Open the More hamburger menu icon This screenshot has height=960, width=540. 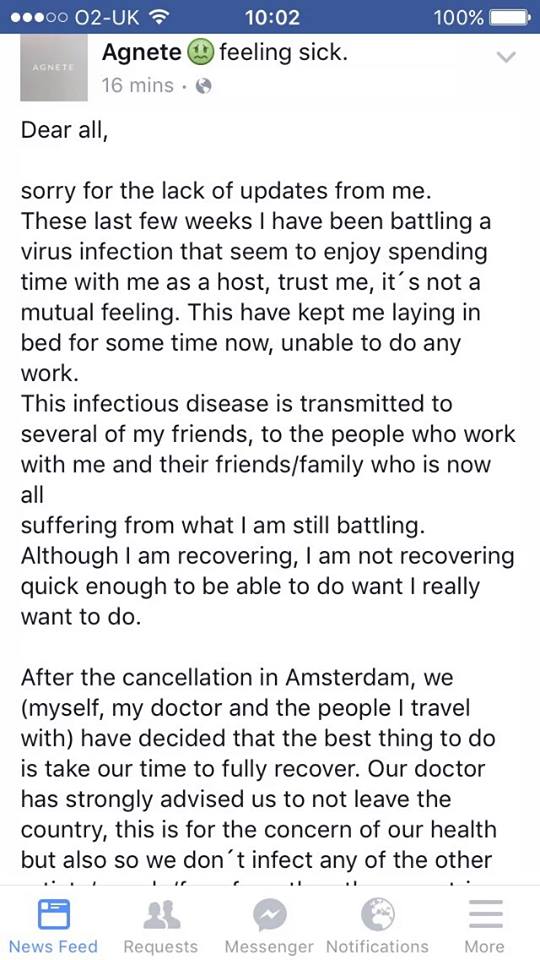(486, 916)
